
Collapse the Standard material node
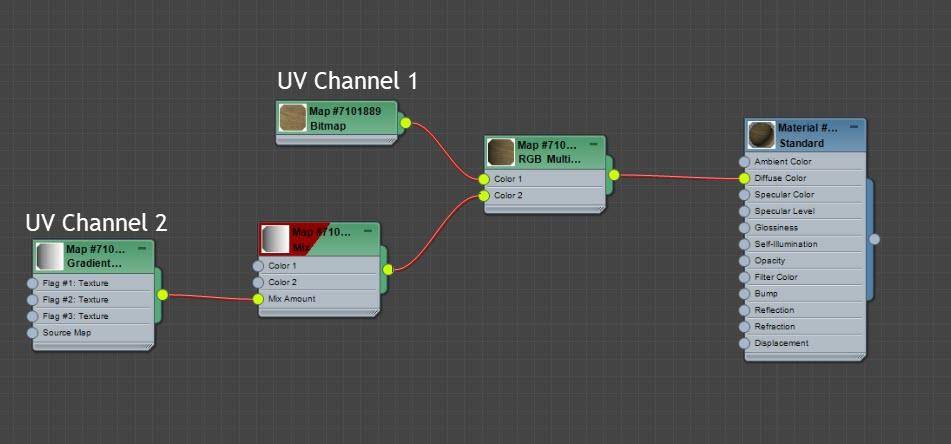pyautogui.click(x=853, y=127)
